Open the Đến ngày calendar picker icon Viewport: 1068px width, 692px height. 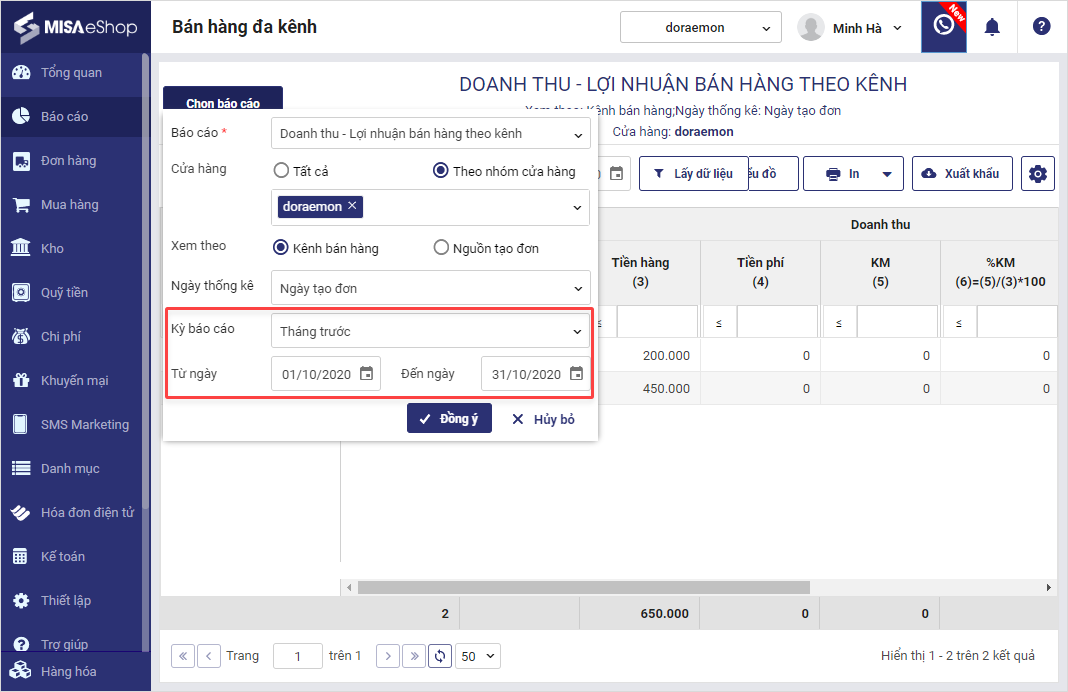coord(576,373)
